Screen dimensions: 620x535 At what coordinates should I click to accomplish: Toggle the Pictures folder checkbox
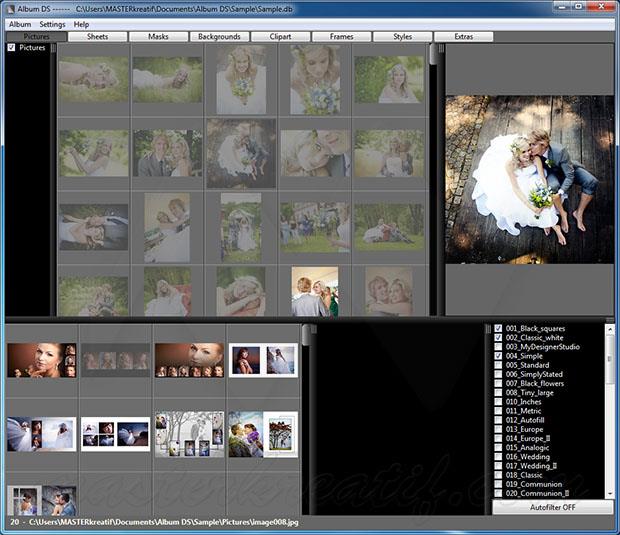pyautogui.click(x=12, y=48)
